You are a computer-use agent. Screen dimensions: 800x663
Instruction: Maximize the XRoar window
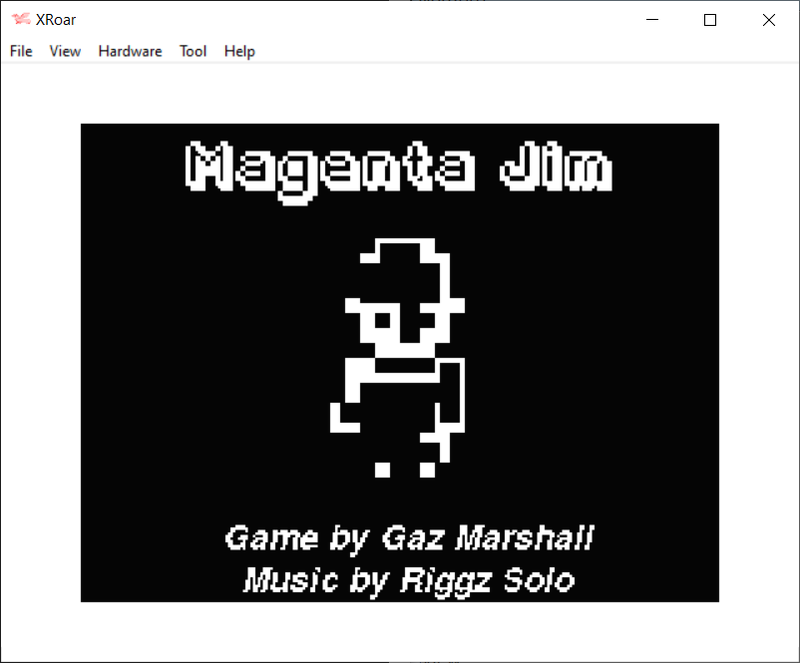tap(710, 20)
